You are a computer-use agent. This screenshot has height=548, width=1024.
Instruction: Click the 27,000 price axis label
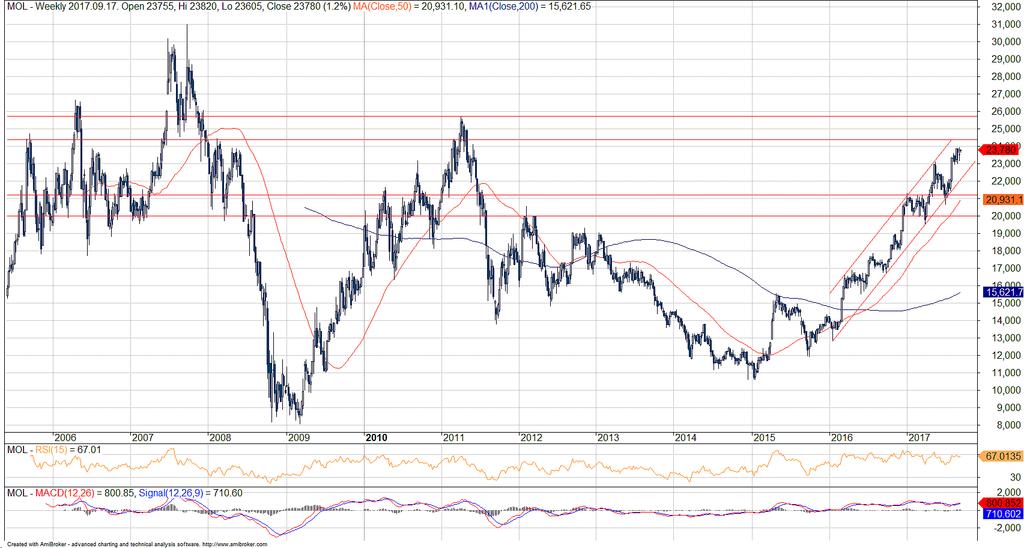coord(1004,94)
